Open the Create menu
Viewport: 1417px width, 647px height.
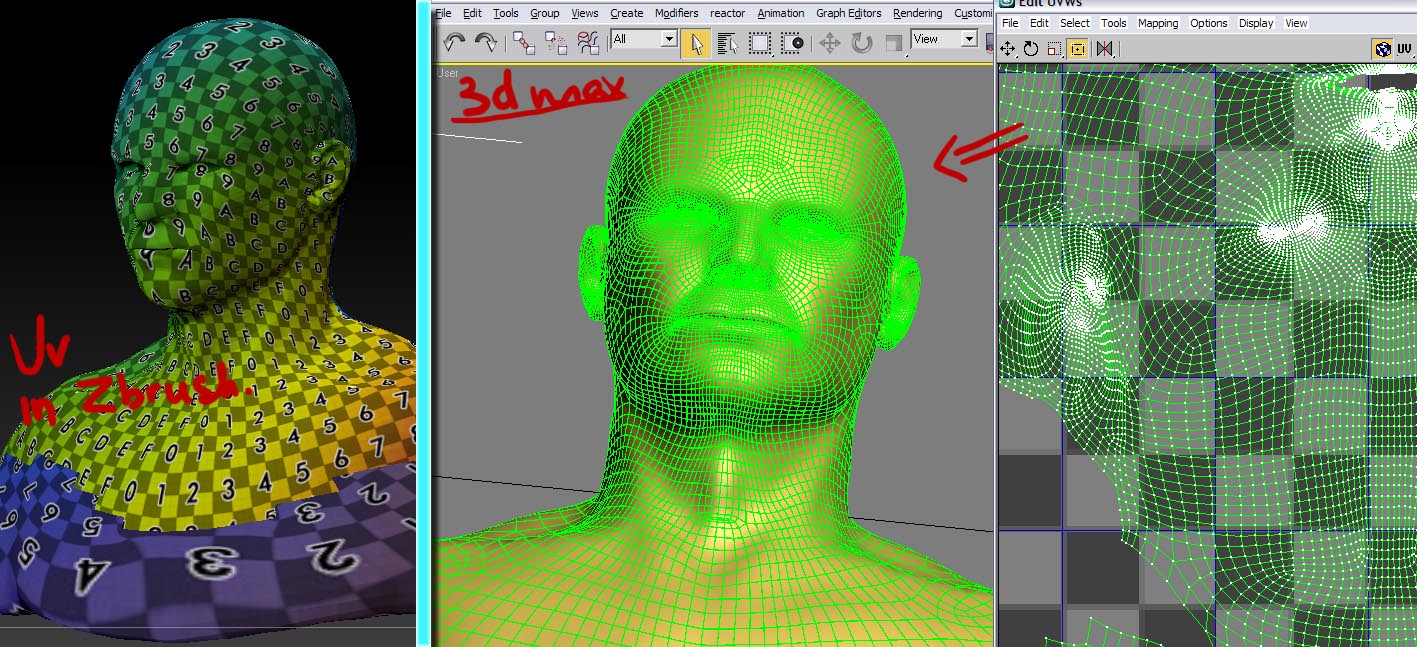click(x=627, y=13)
